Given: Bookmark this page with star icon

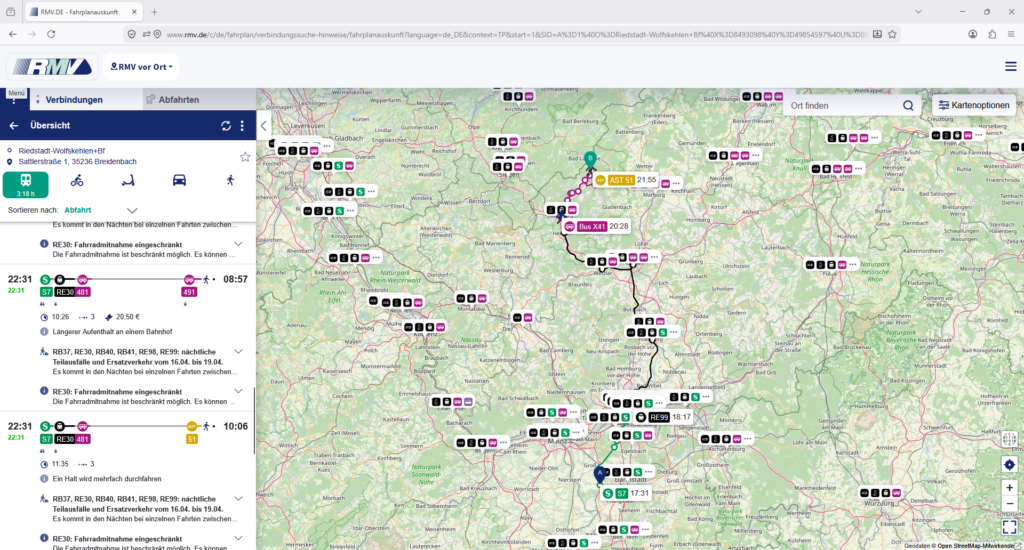Looking at the screenshot, I should pos(892,34).
